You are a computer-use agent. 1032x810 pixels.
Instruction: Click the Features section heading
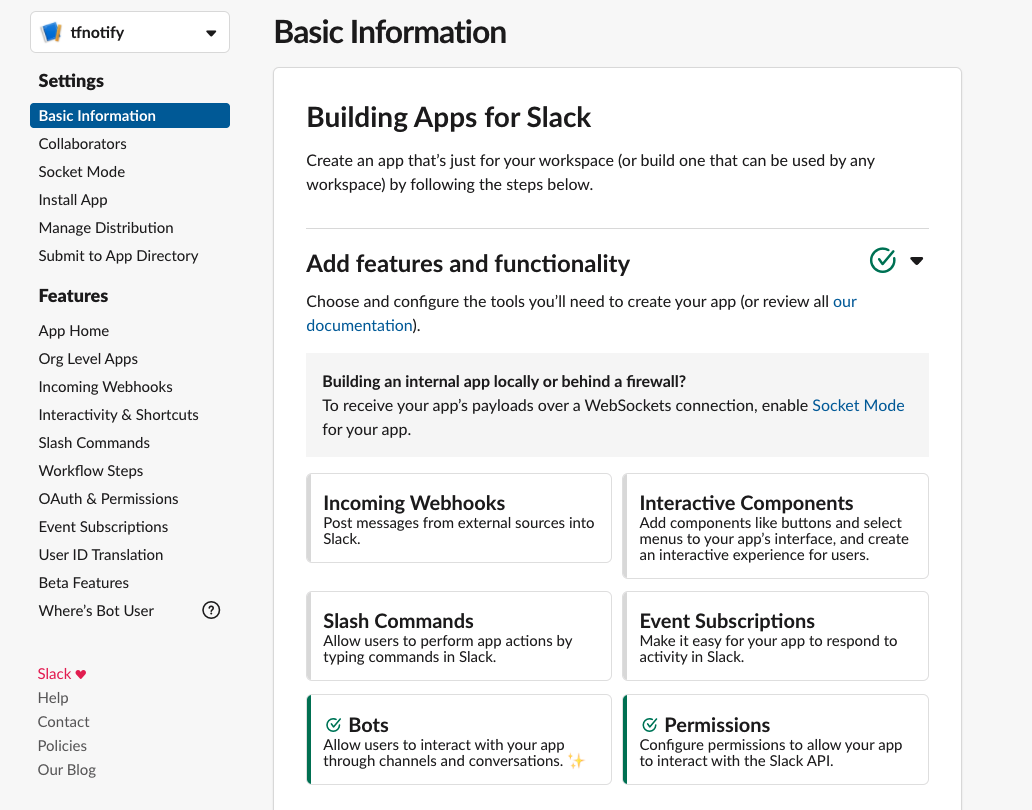tap(73, 296)
